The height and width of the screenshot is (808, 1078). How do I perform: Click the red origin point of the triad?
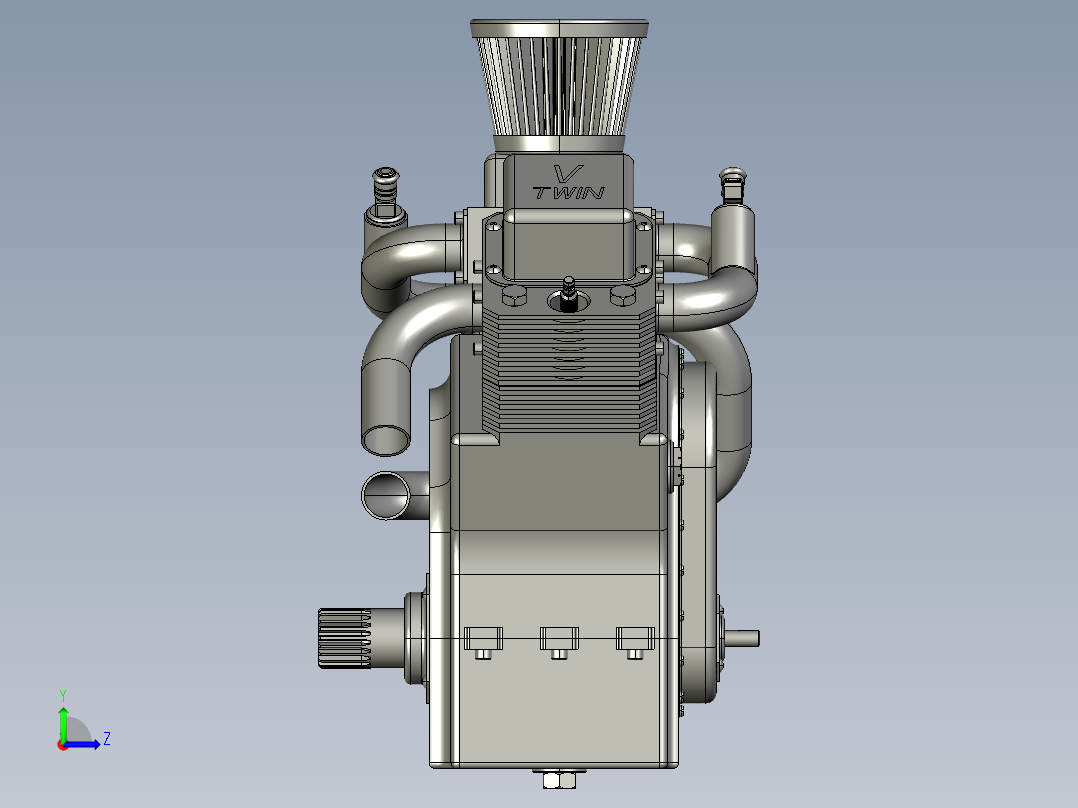pos(62,745)
